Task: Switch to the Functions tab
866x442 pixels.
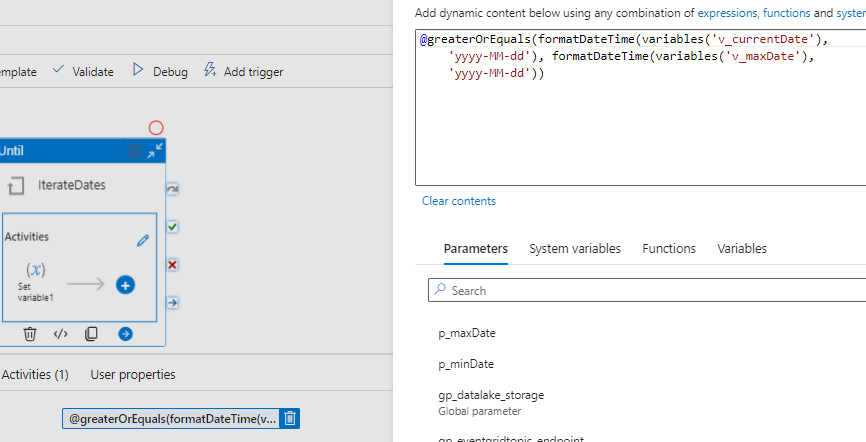Action: click(x=669, y=249)
